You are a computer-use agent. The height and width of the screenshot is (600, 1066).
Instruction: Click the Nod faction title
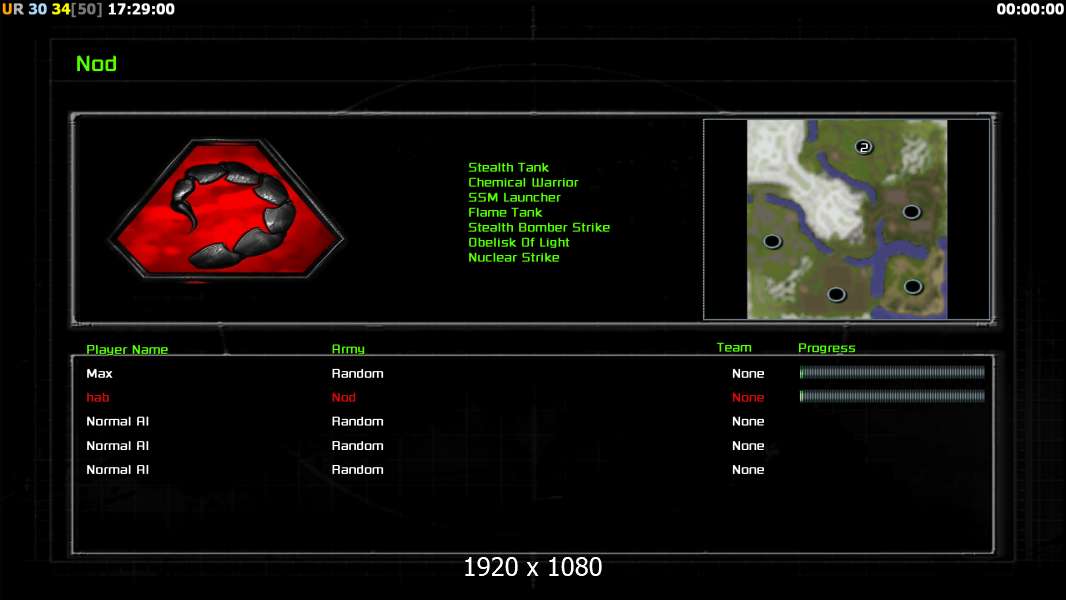coord(97,64)
